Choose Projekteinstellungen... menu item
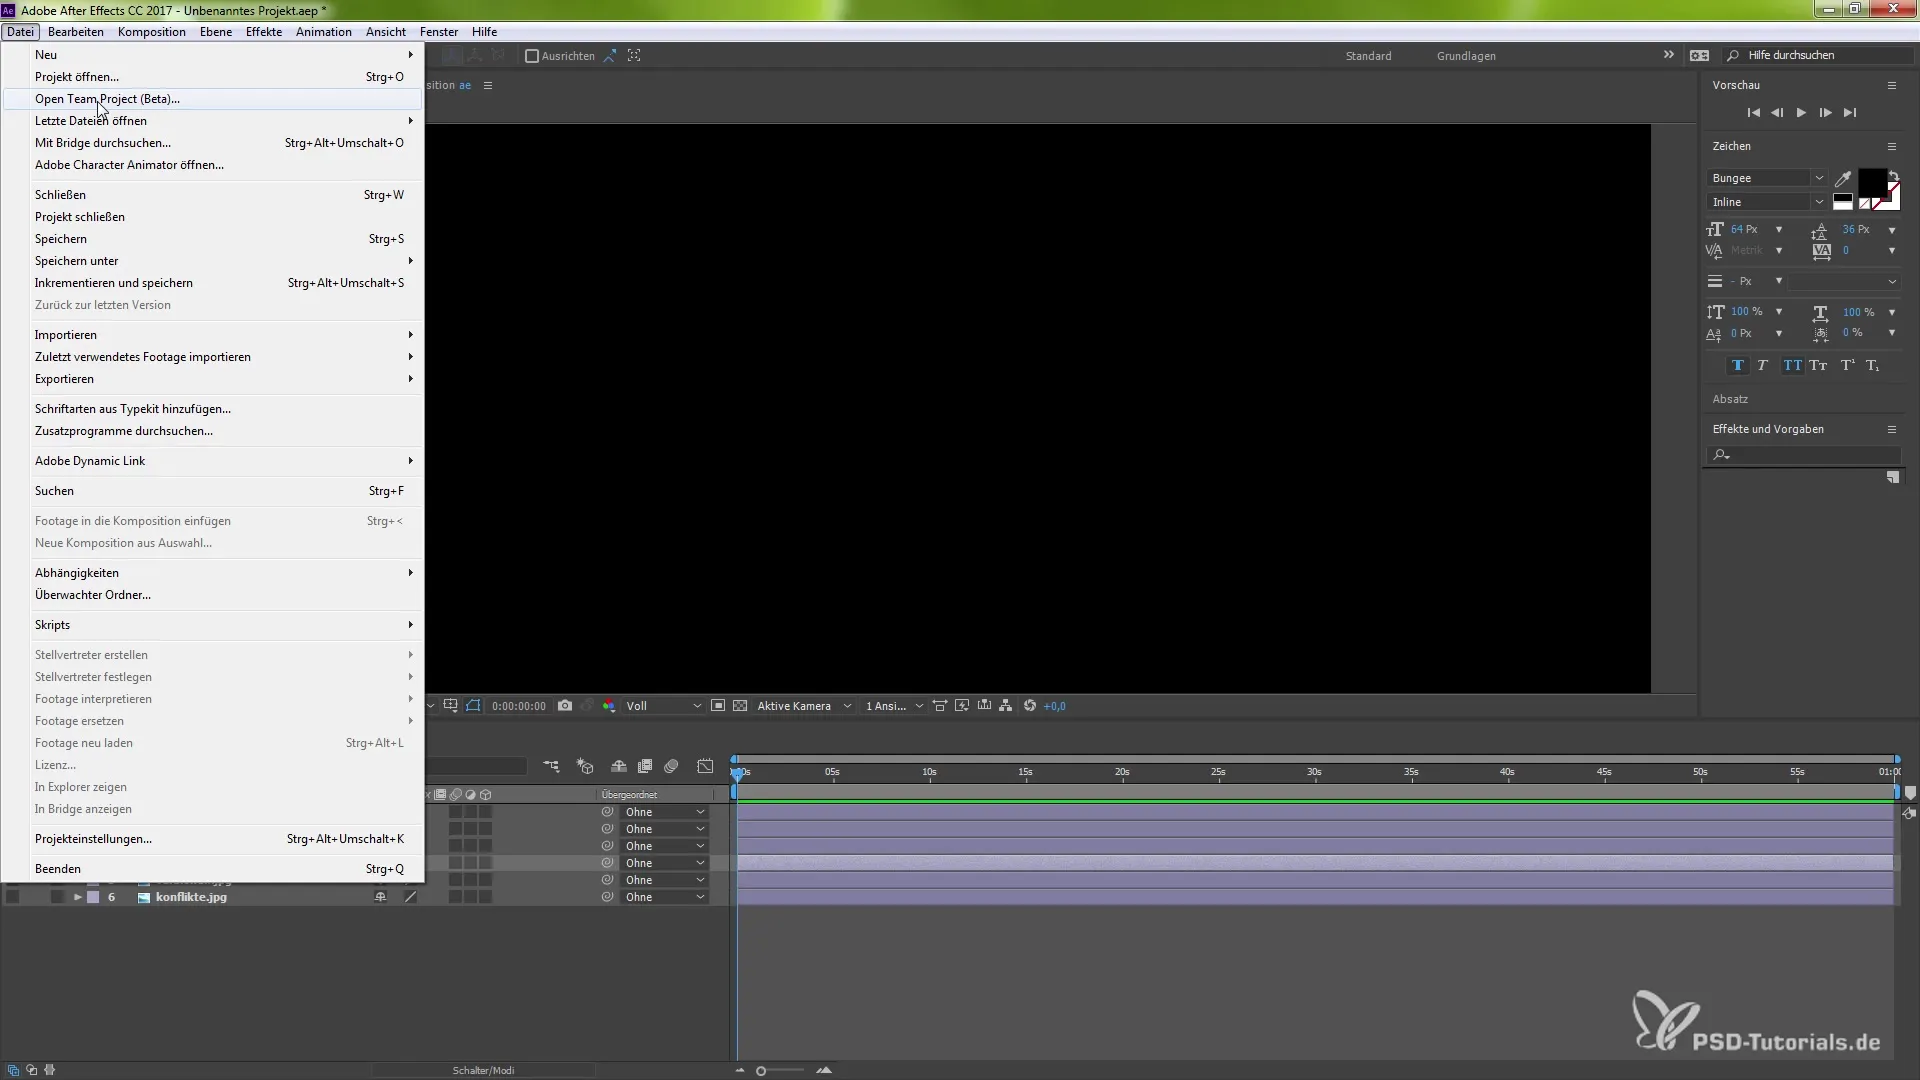This screenshot has height=1080, width=1920. (x=212, y=839)
